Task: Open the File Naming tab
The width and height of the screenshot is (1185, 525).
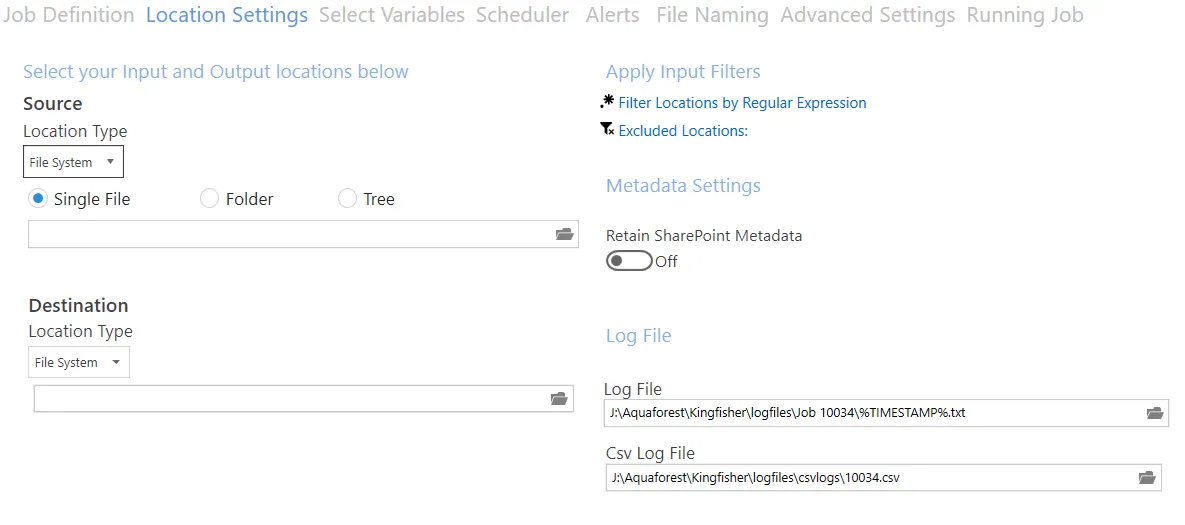Action: point(712,15)
